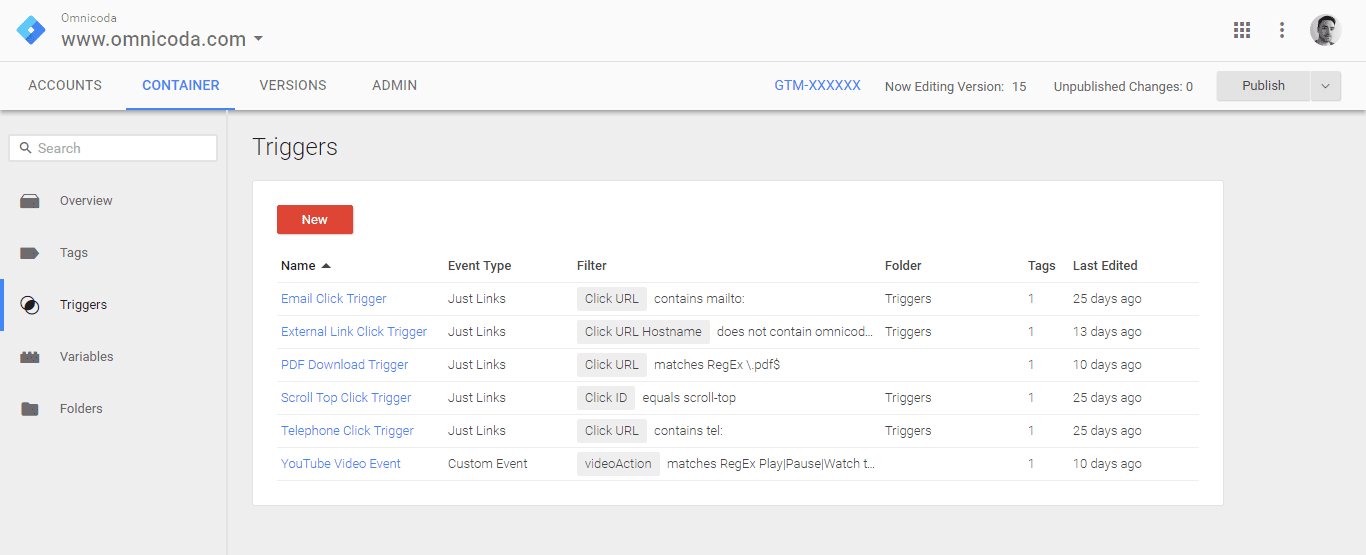
Task: Click the Omnicoda account name text
Action: 89,18
